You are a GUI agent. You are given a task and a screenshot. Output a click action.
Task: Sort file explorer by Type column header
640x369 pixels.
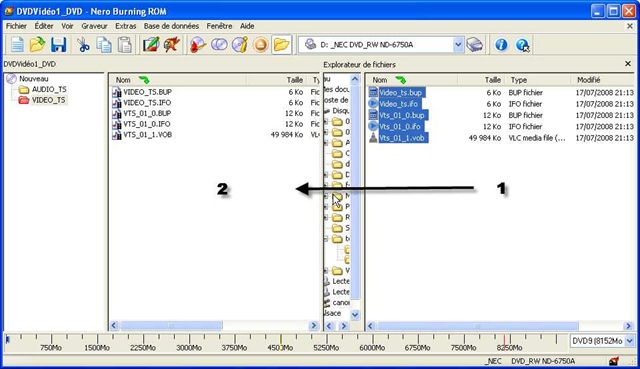pos(539,80)
